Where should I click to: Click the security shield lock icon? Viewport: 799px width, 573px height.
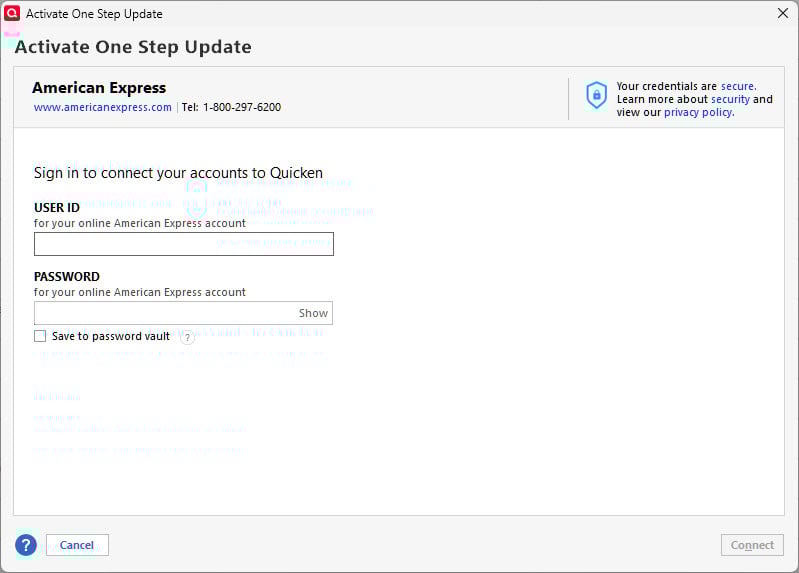tap(596, 95)
